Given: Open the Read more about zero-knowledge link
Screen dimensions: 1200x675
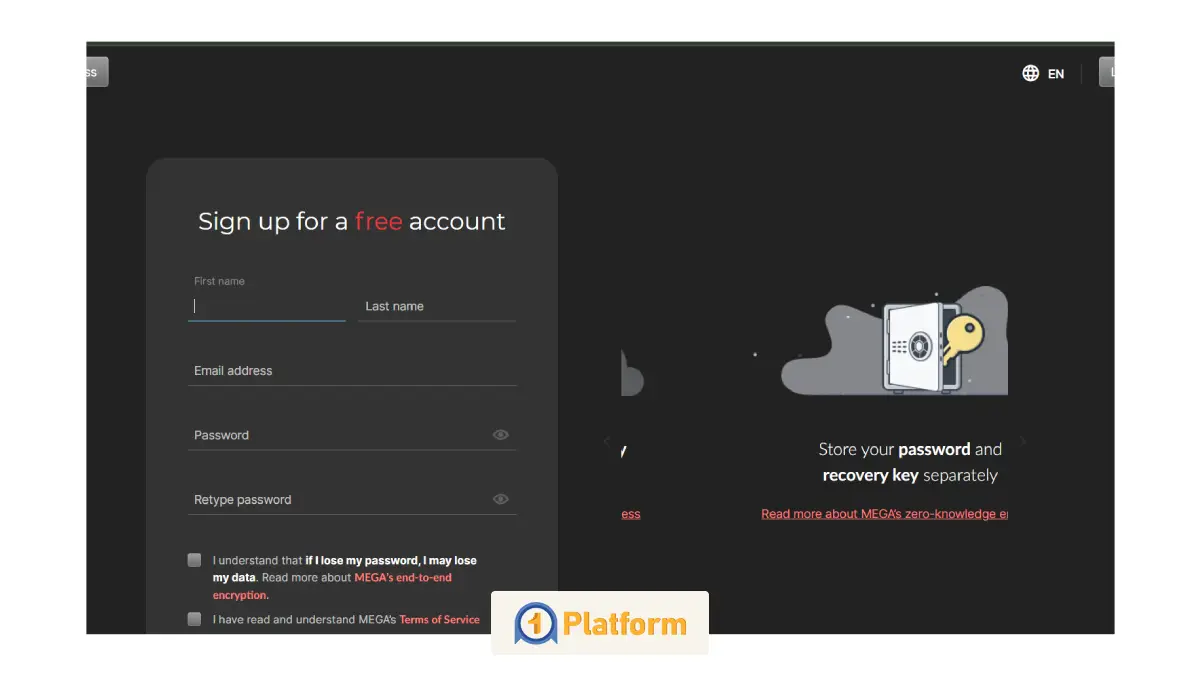Looking at the screenshot, I should (x=884, y=514).
